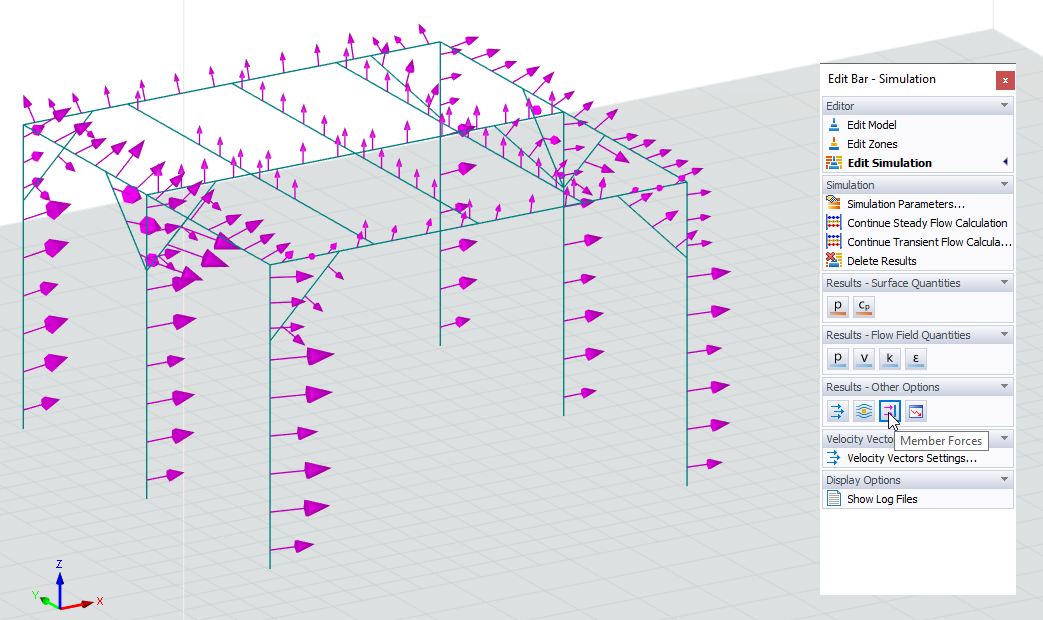Image resolution: width=1043 pixels, height=620 pixels.
Task: Click the Member Forces tooltip
Action: (x=941, y=440)
